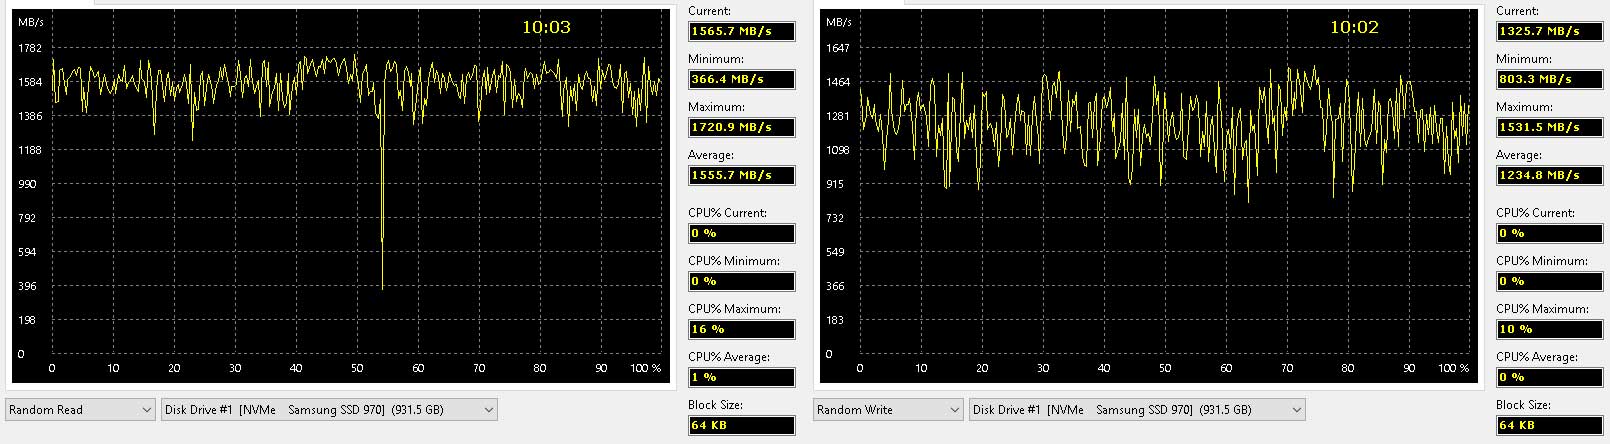Image resolution: width=1610 pixels, height=444 pixels.
Task: Click the 10:02 timer on write graph
Action: tap(1354, 27)
